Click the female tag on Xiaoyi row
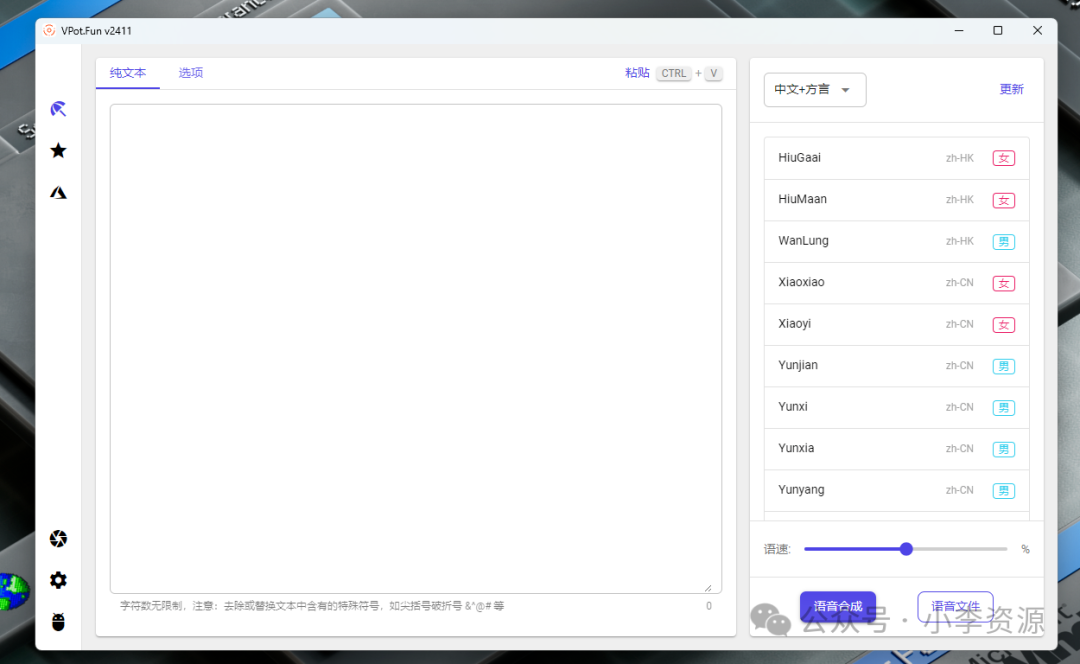The image size is (1080, 664). click(1004, 324)
